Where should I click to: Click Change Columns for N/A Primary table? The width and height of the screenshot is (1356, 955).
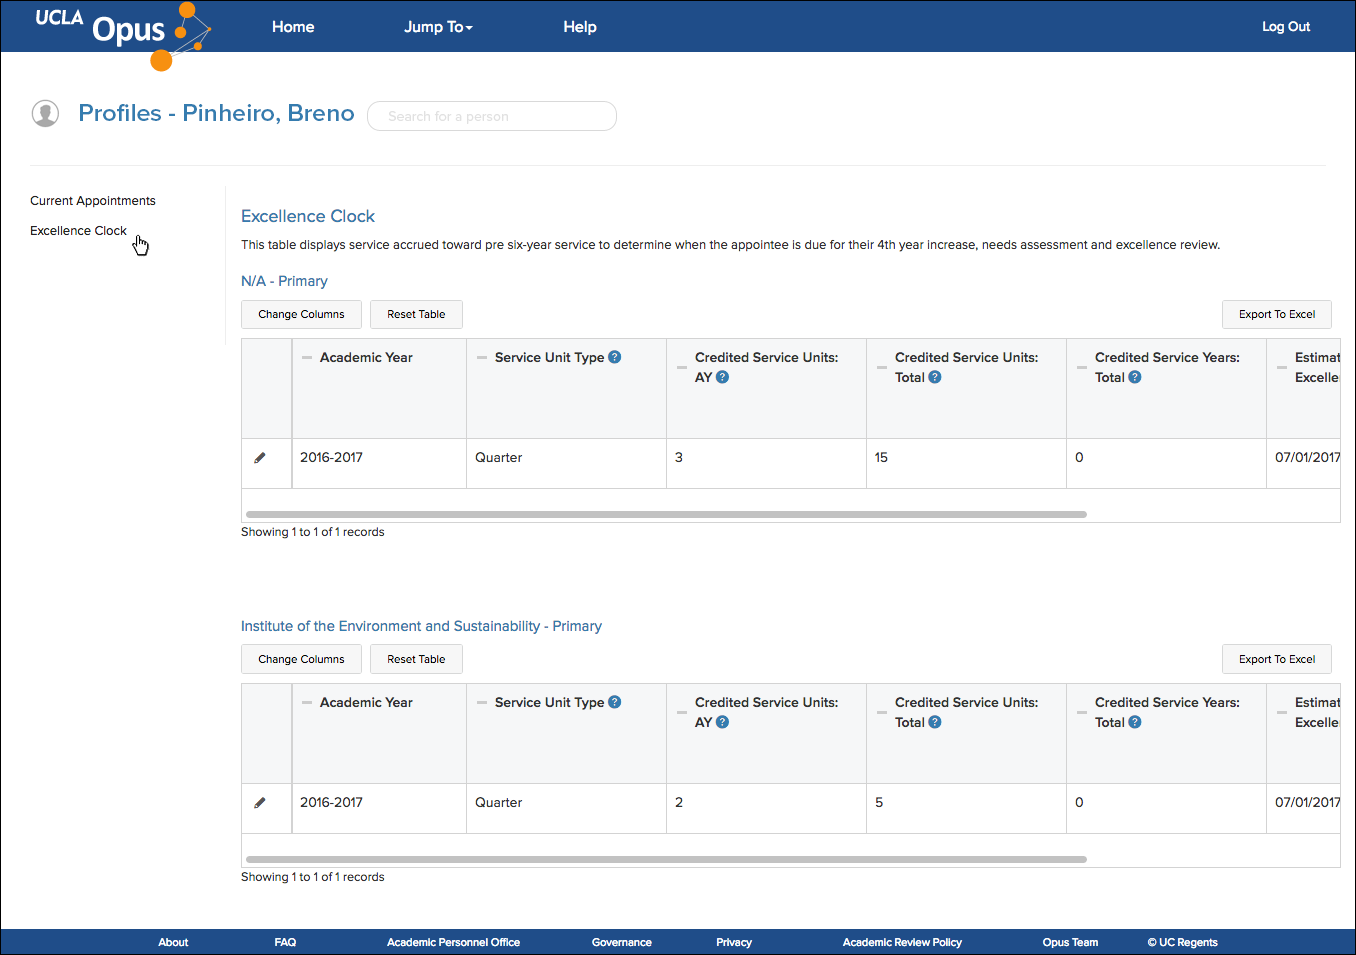(x=301, y=314)
